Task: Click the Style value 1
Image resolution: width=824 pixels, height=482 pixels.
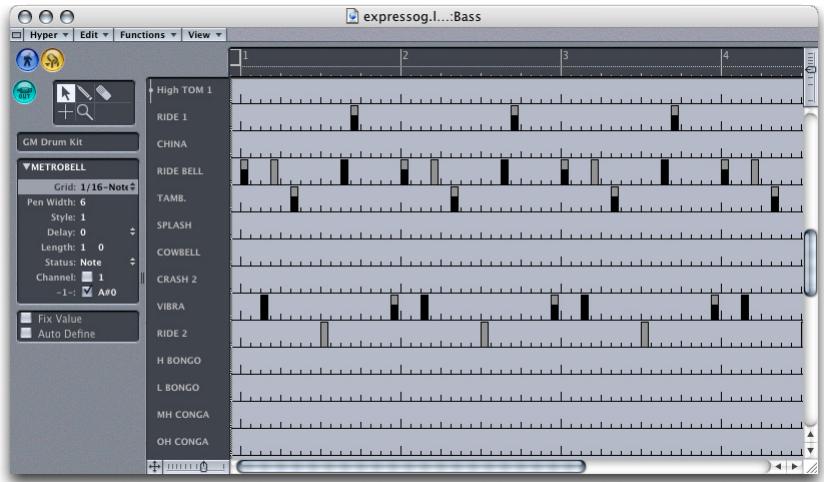Action: [x=83, y=217]
